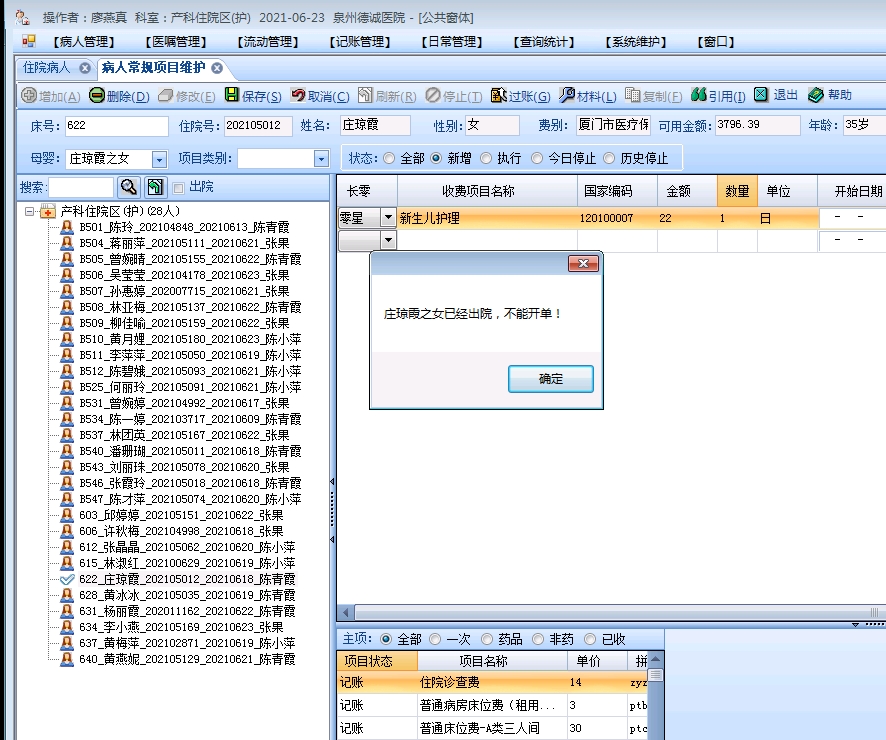Click the 退出 exit toolbar icon
The height and width of the screenshot is (740, 886).
click(x=761, y=94)
